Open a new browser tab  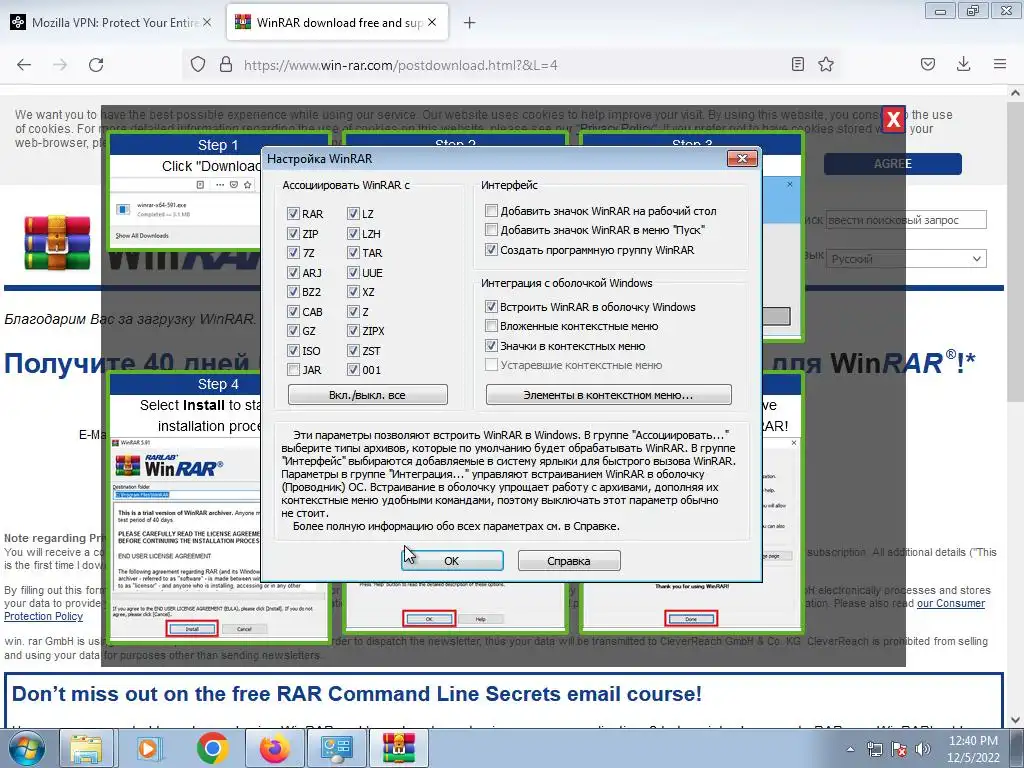pos(469,23)
